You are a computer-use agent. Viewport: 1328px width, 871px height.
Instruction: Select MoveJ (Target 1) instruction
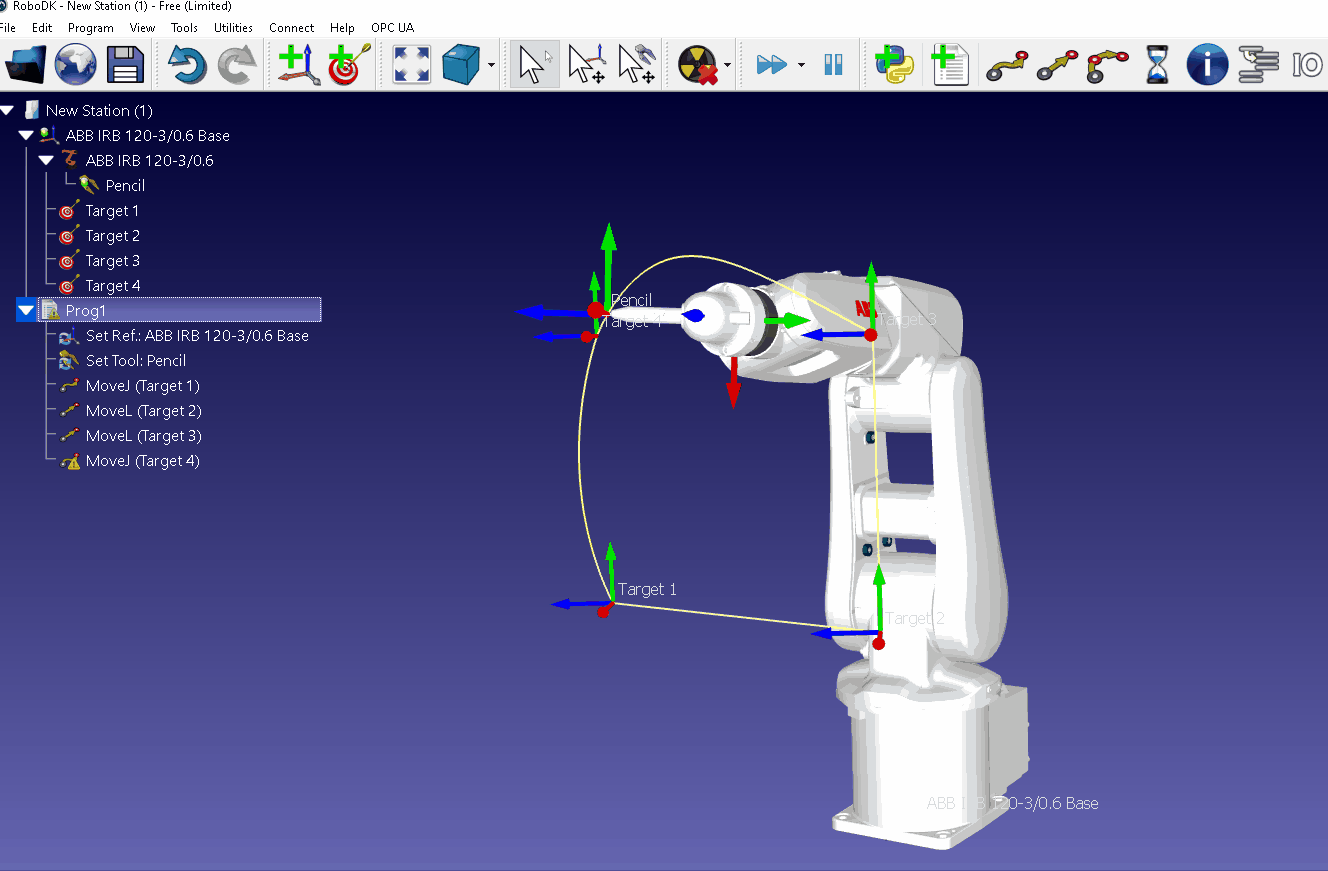pos(142,385)
